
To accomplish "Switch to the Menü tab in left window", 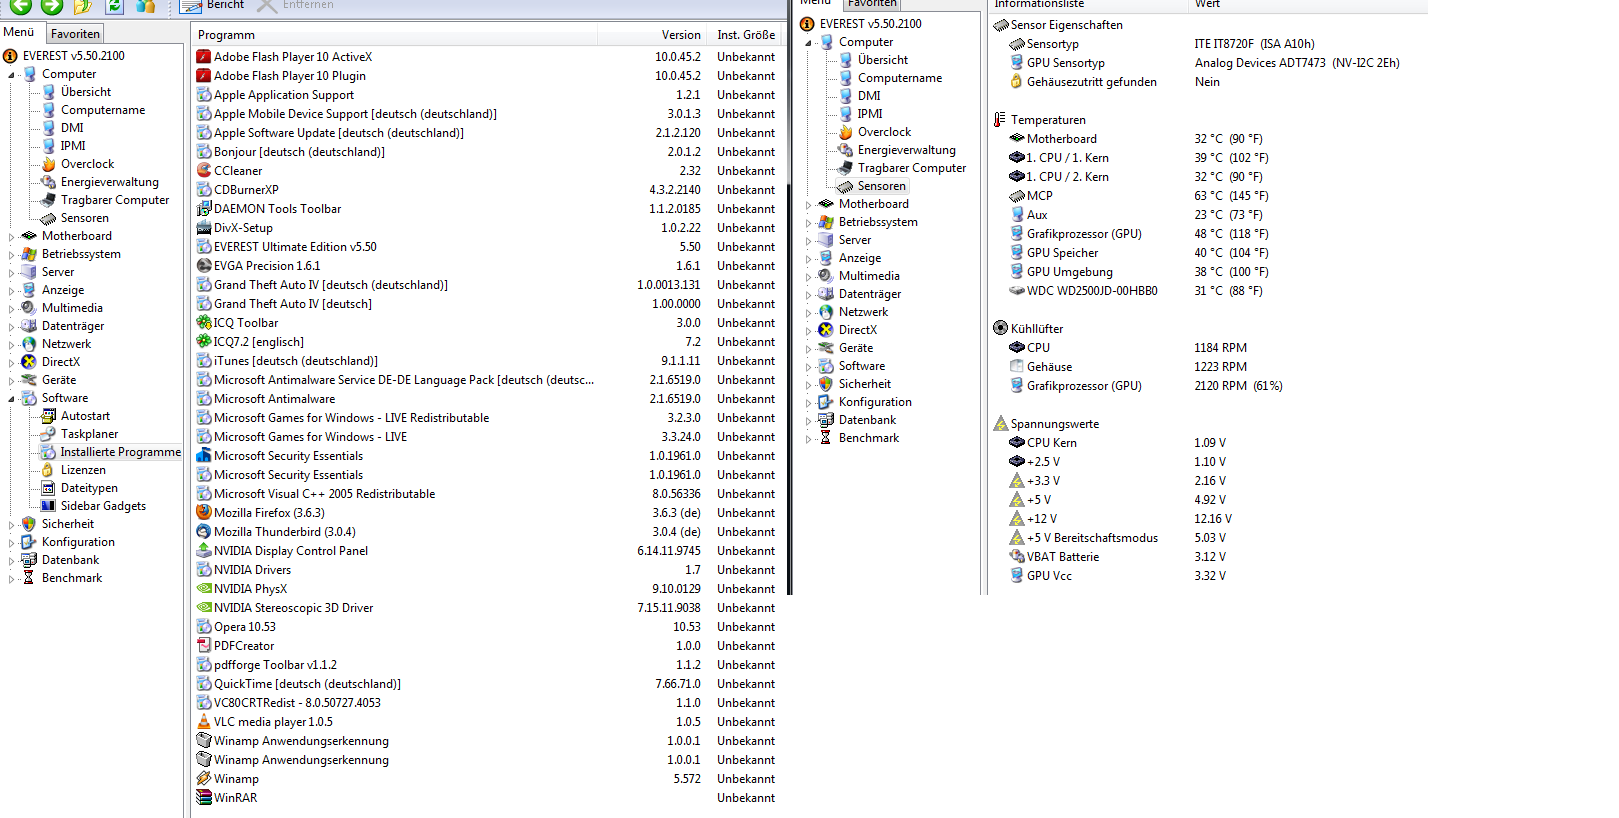I will coord(19,32).
